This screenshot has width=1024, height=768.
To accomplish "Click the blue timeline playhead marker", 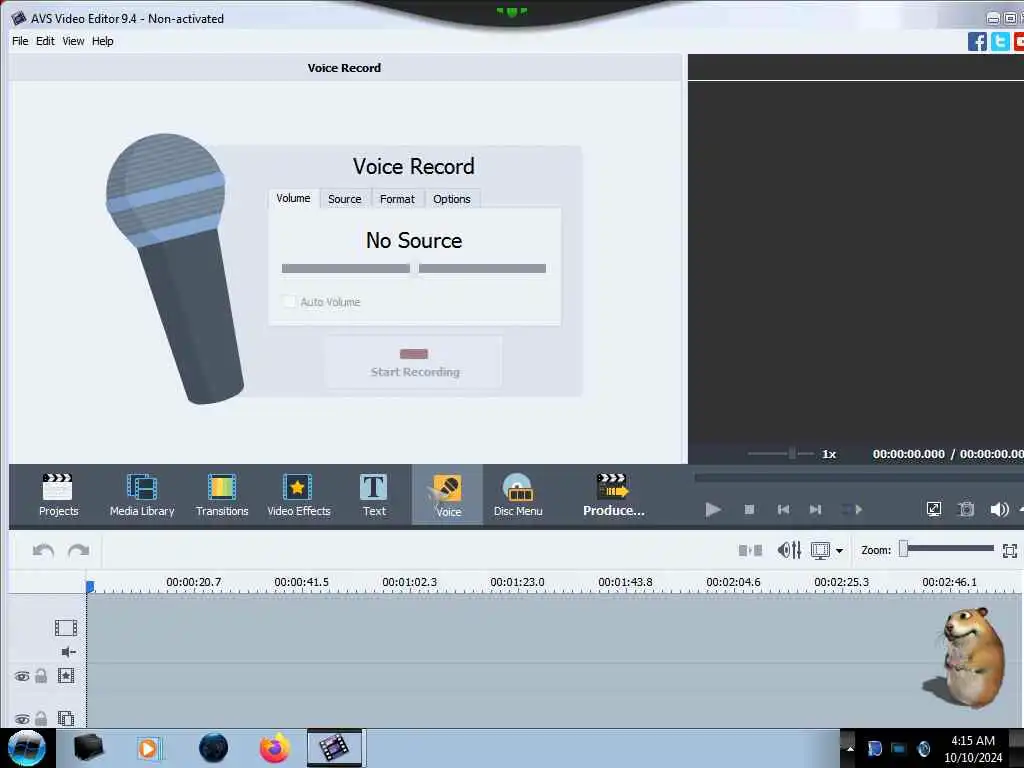I will tap(90, 586).
